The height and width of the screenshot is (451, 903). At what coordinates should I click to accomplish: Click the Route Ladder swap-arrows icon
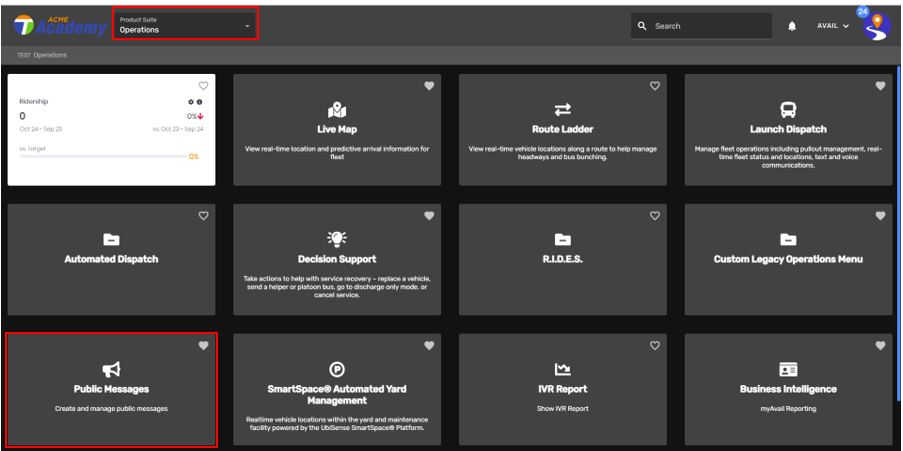point(563,110)
